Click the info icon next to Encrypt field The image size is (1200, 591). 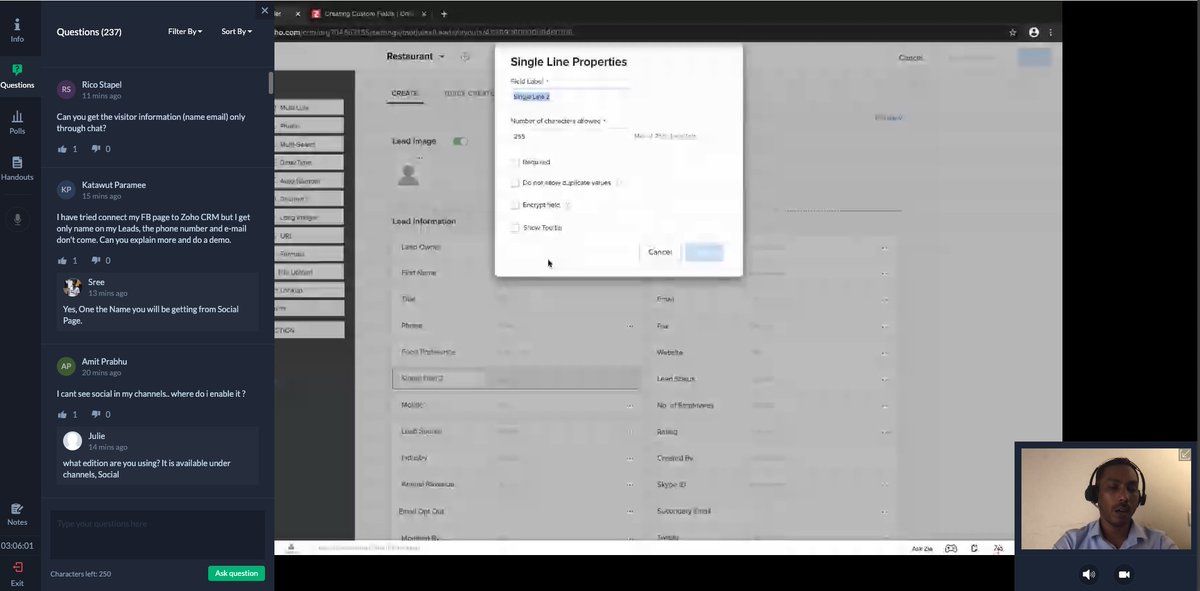click(567, 205)
